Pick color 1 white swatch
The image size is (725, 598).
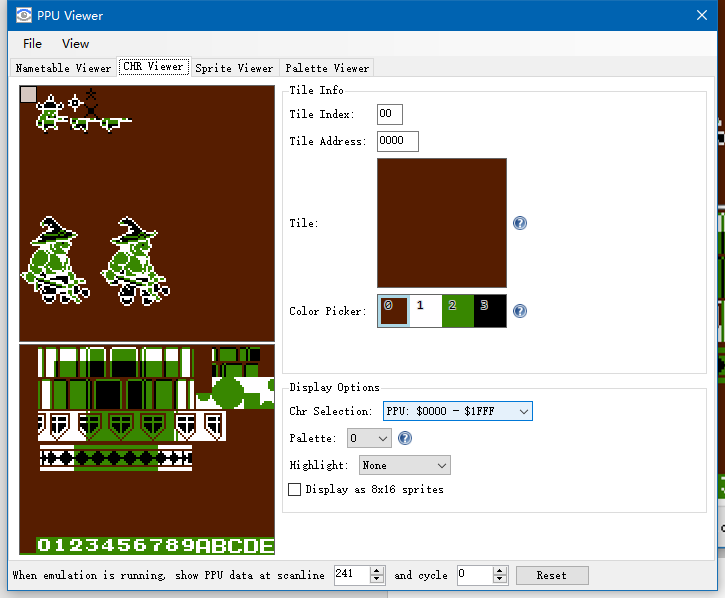click(426, 311)
